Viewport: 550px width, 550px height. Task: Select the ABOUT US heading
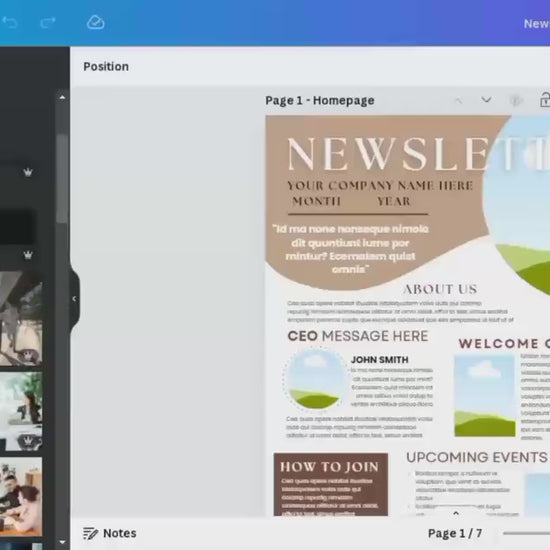tap(440, 289)
